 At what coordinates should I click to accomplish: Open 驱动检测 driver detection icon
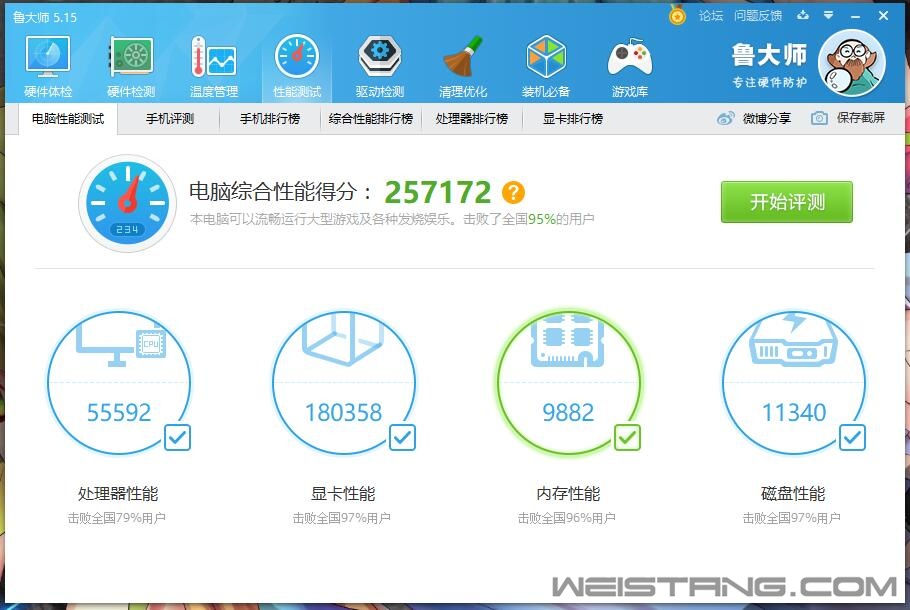[x=380, y=66]
